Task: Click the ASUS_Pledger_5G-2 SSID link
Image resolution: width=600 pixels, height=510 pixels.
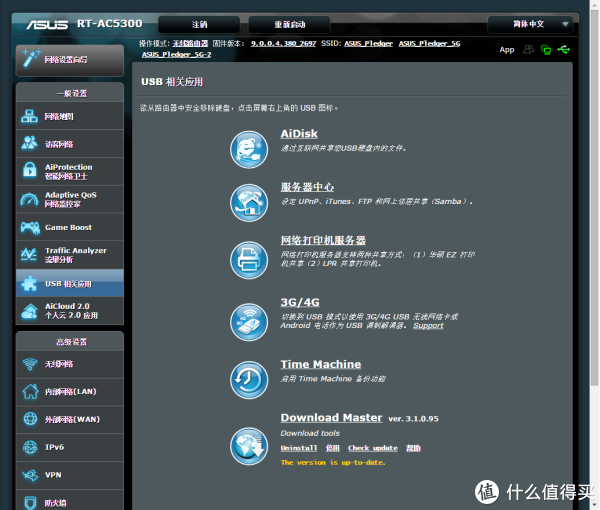Action: click(176, 55)
